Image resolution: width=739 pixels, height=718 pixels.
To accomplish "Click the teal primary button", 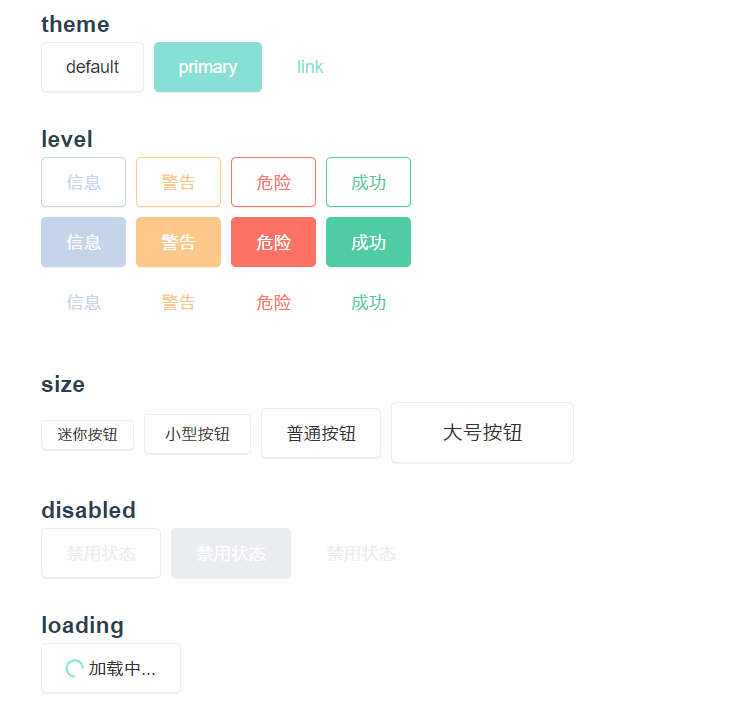I will tap(208, 67).
